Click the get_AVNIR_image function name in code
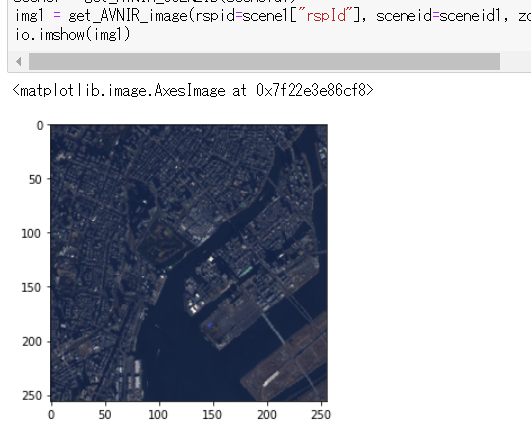 click(128, 16)
